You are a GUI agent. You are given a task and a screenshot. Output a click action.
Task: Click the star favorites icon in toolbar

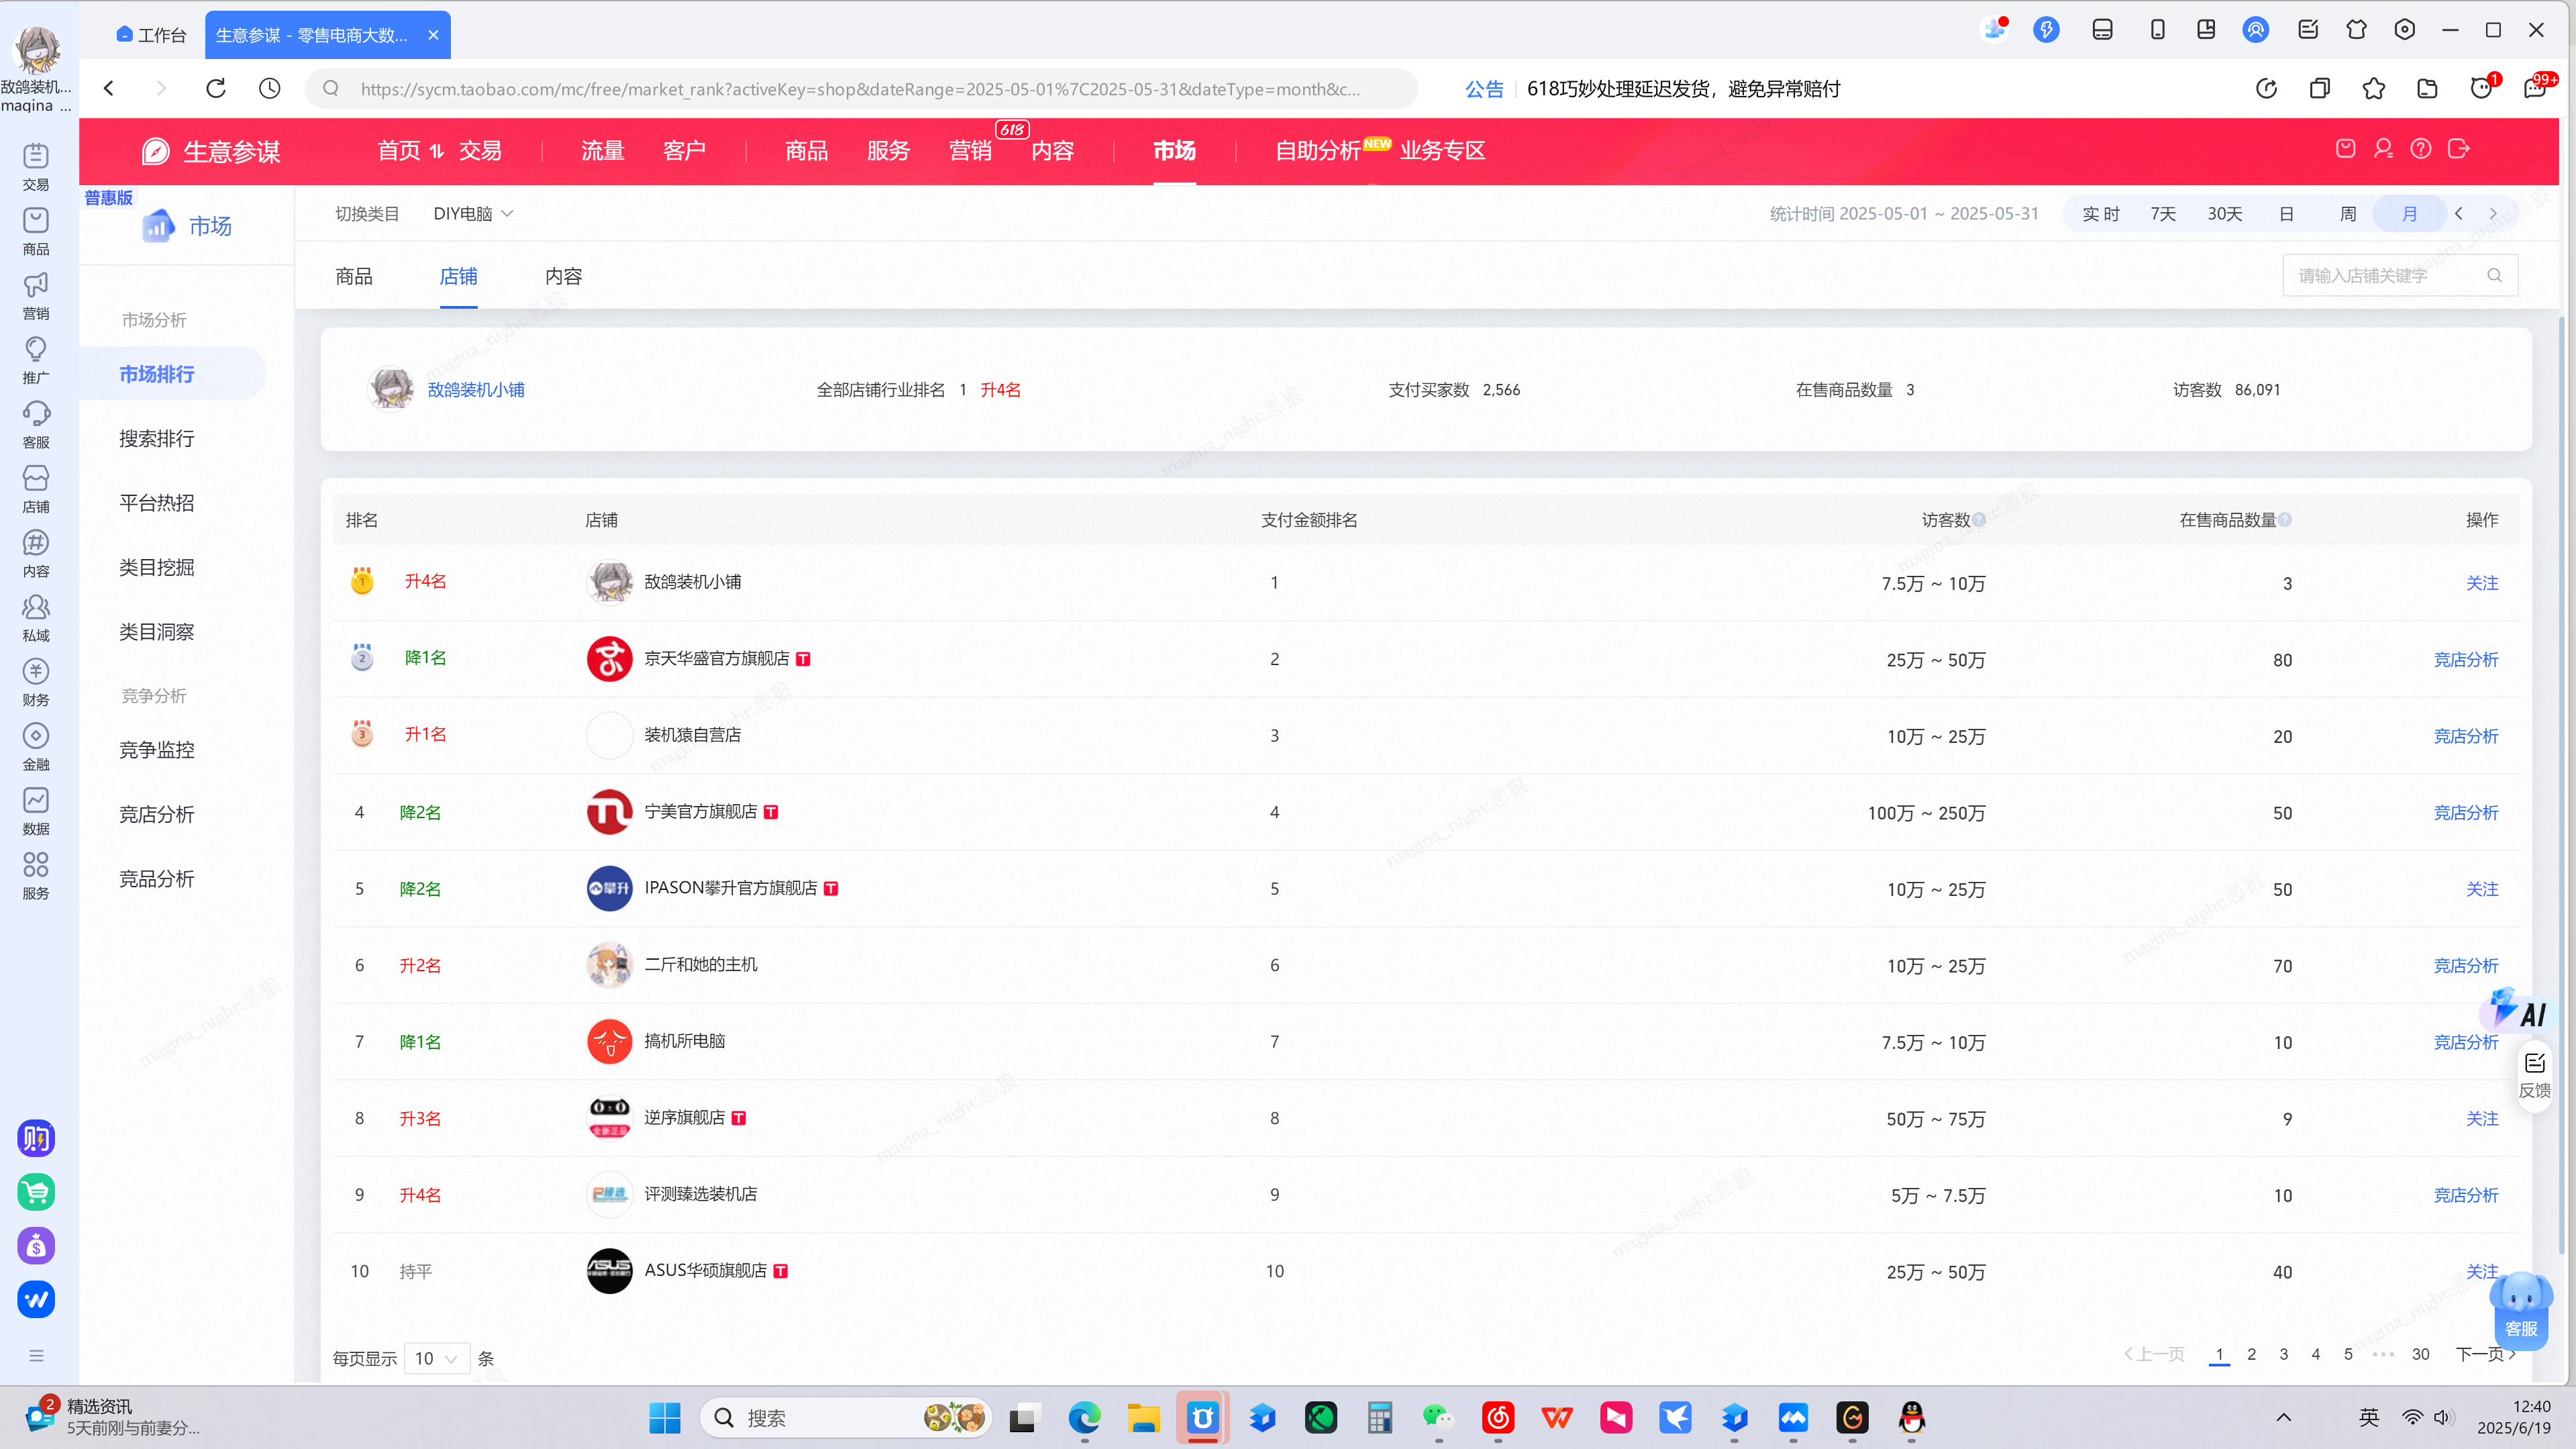2374,88
